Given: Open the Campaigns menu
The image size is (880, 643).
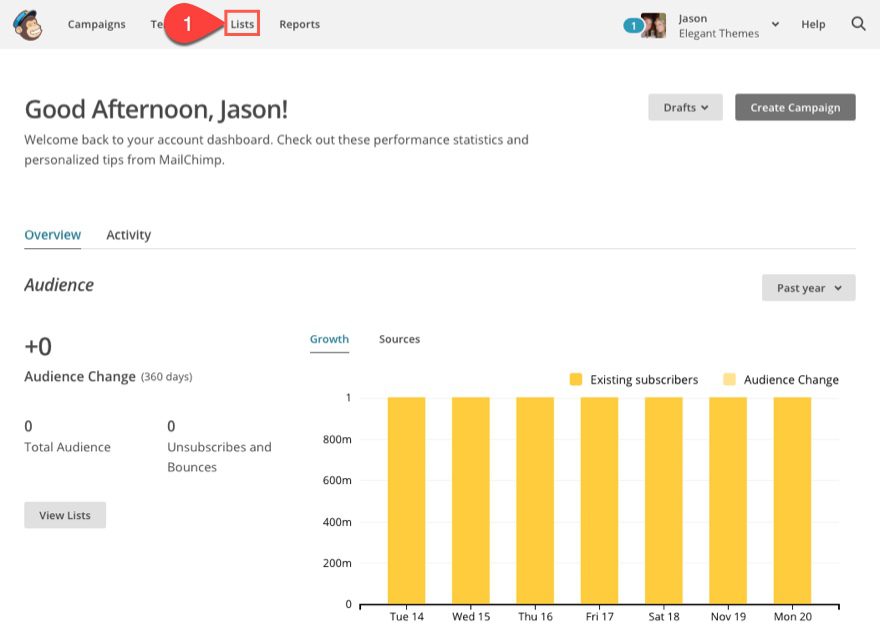Looking at the screenshot, I should 97,24.
